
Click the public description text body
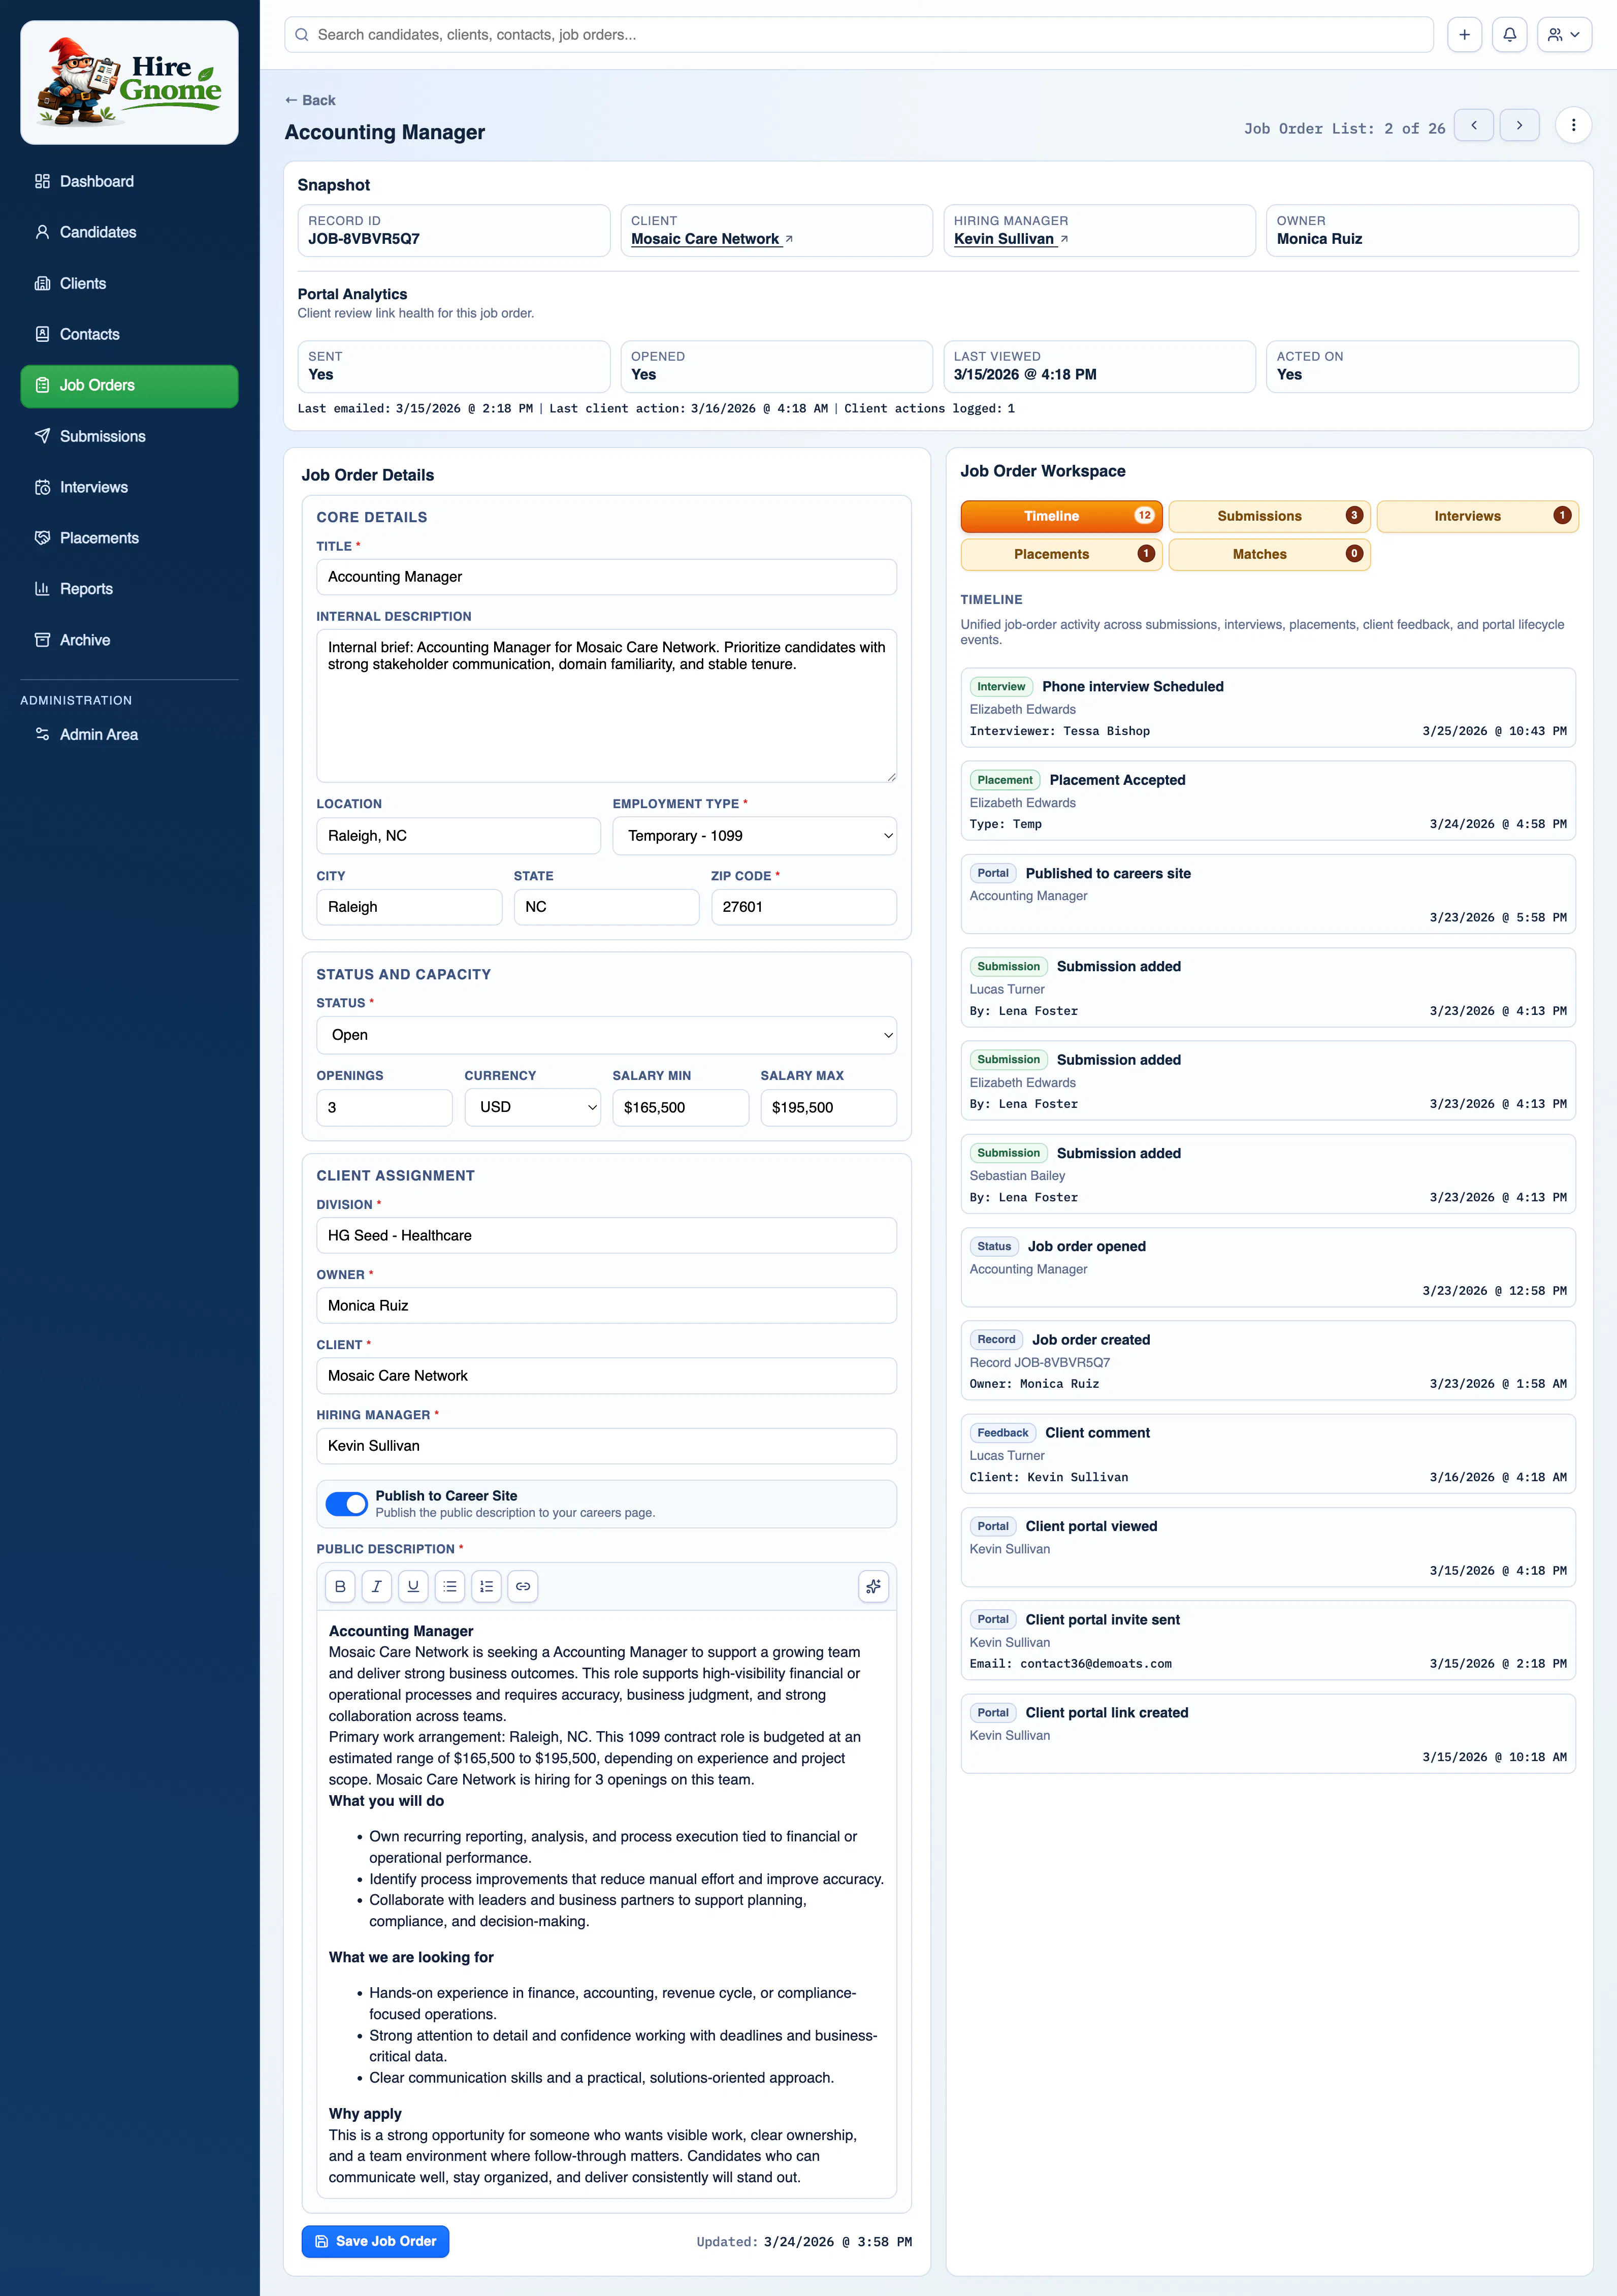pyautogui.click(x=606, y=1903)
